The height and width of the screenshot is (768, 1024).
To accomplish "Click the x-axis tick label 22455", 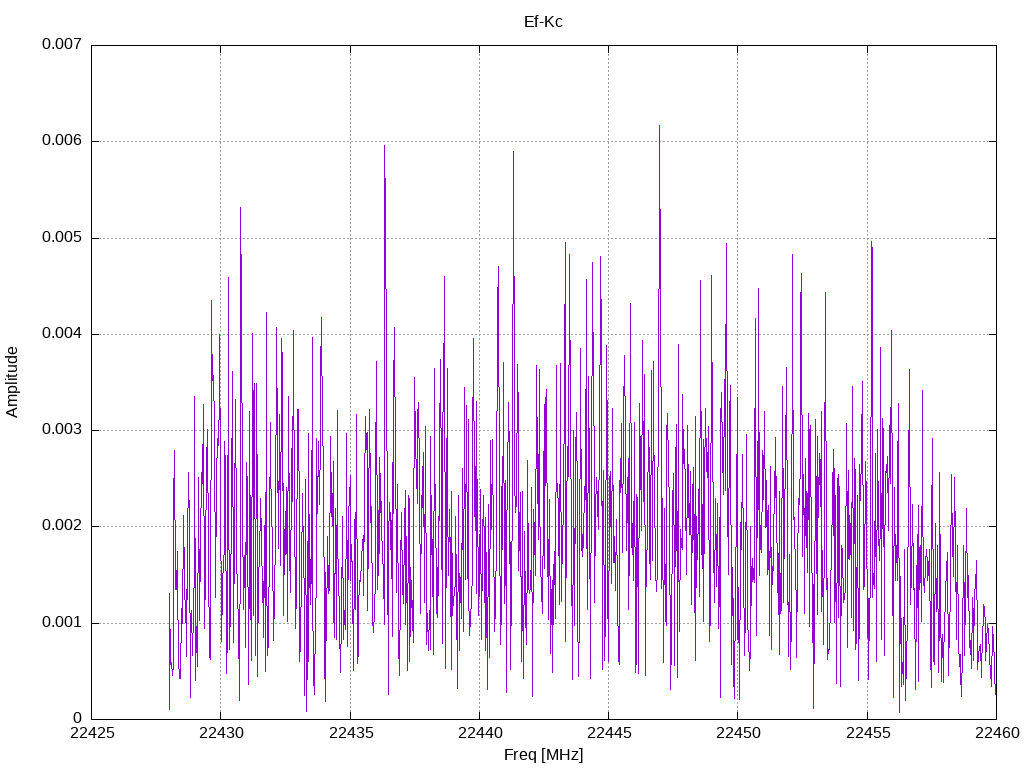I will pos(867,733).
